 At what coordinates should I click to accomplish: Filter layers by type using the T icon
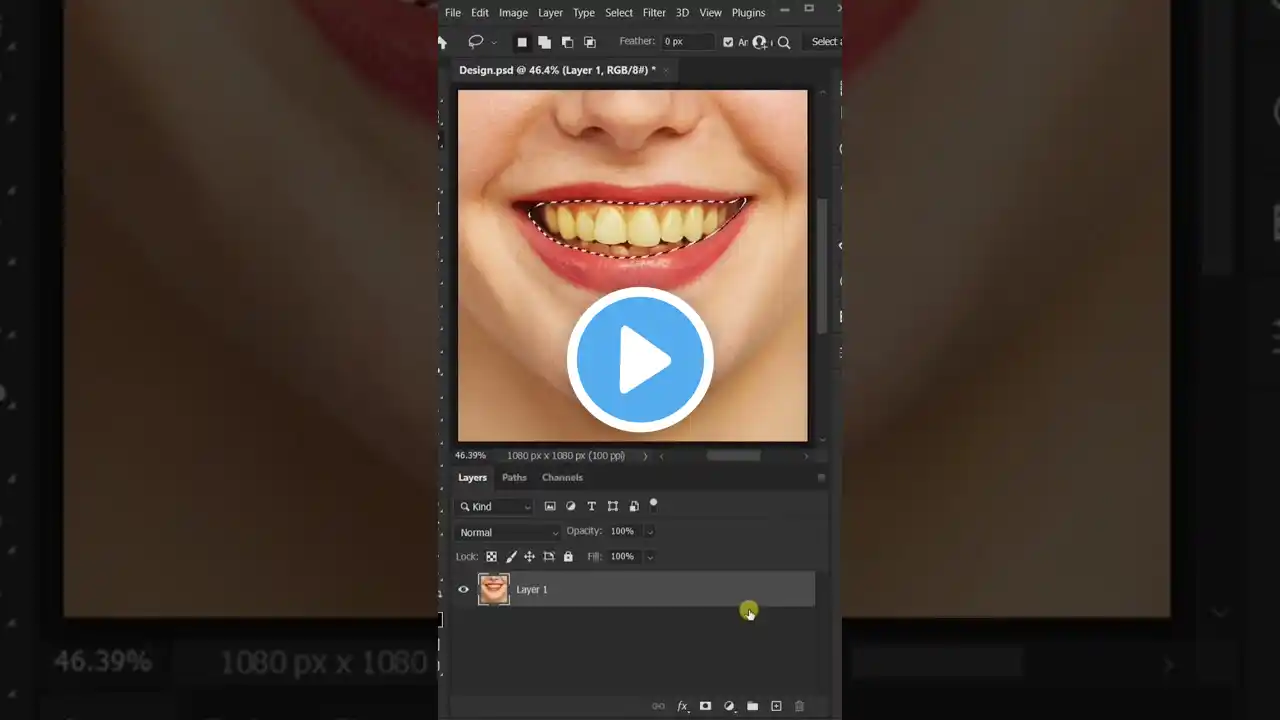[591, 506]
